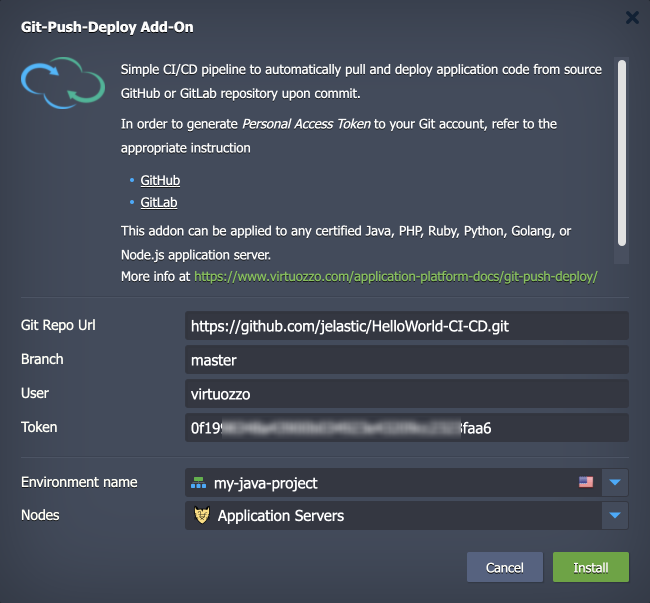This screenshot has width=650, height=603.
Task: Click the Token label
Action: 39,427
